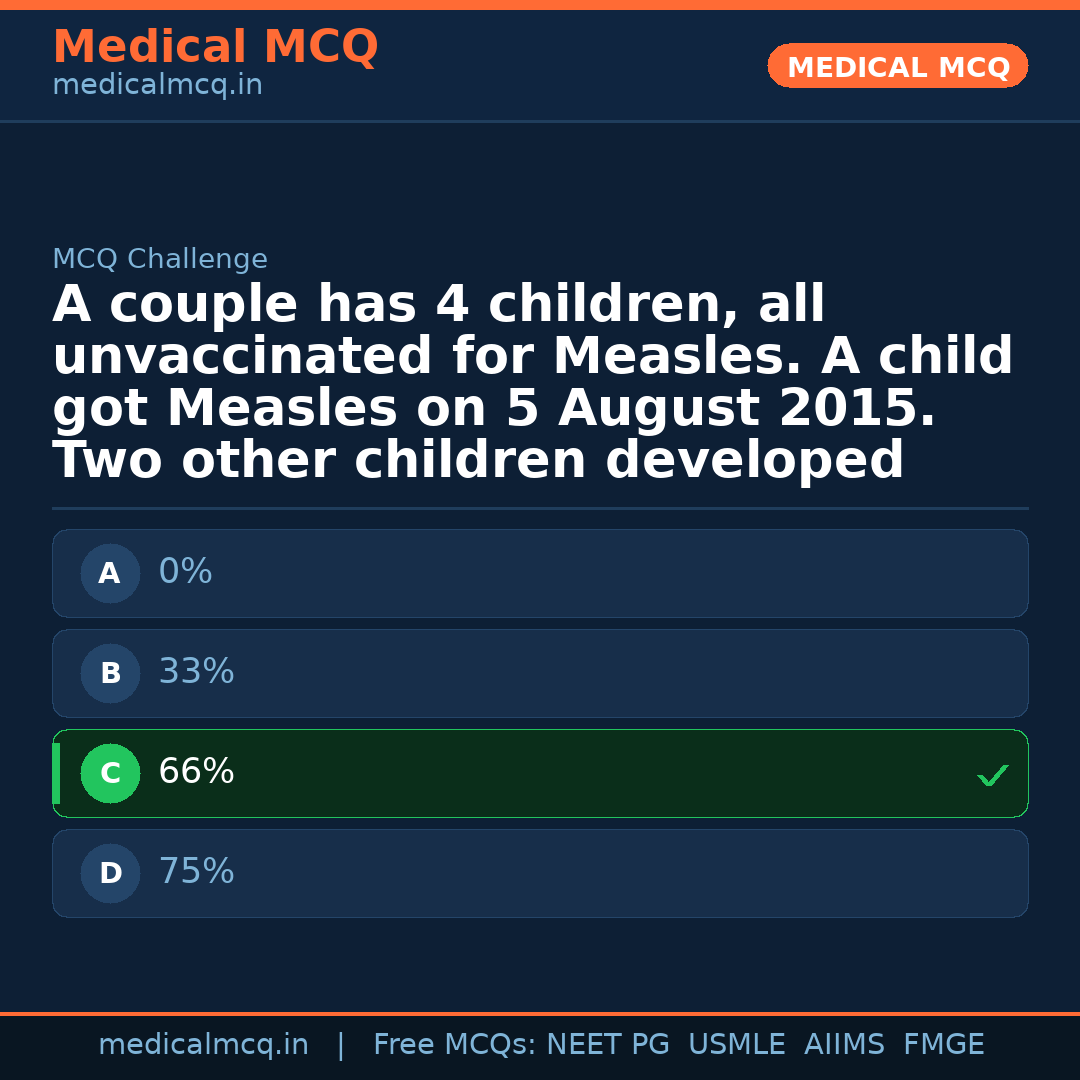Choose the 66% answer option
Viewport: 1080px width, 1080px height.
coord(540,773)
